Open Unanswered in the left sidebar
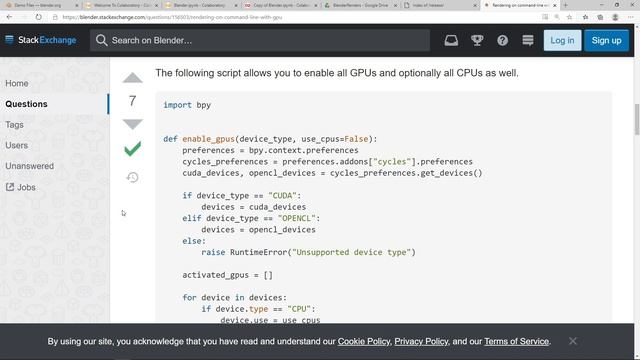 pyautogui.click(x=29, y=166)
